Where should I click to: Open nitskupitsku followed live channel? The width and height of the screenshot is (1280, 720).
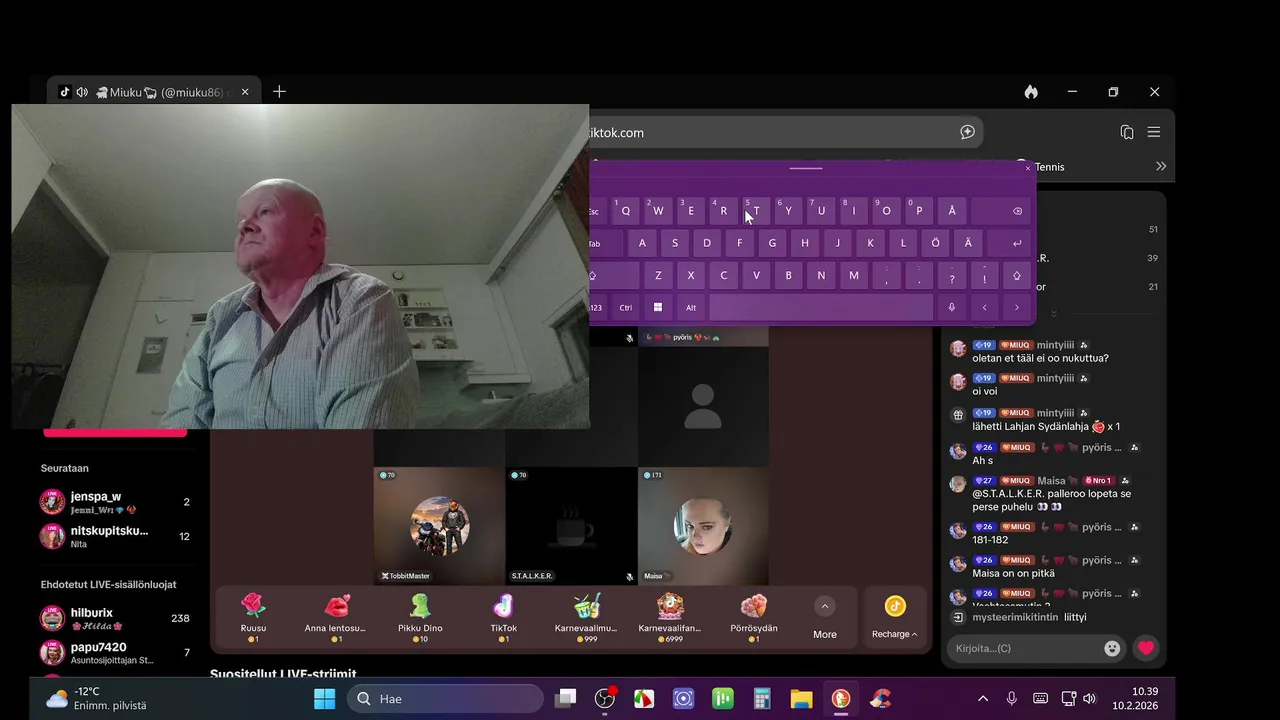click(x=115, y=537)
